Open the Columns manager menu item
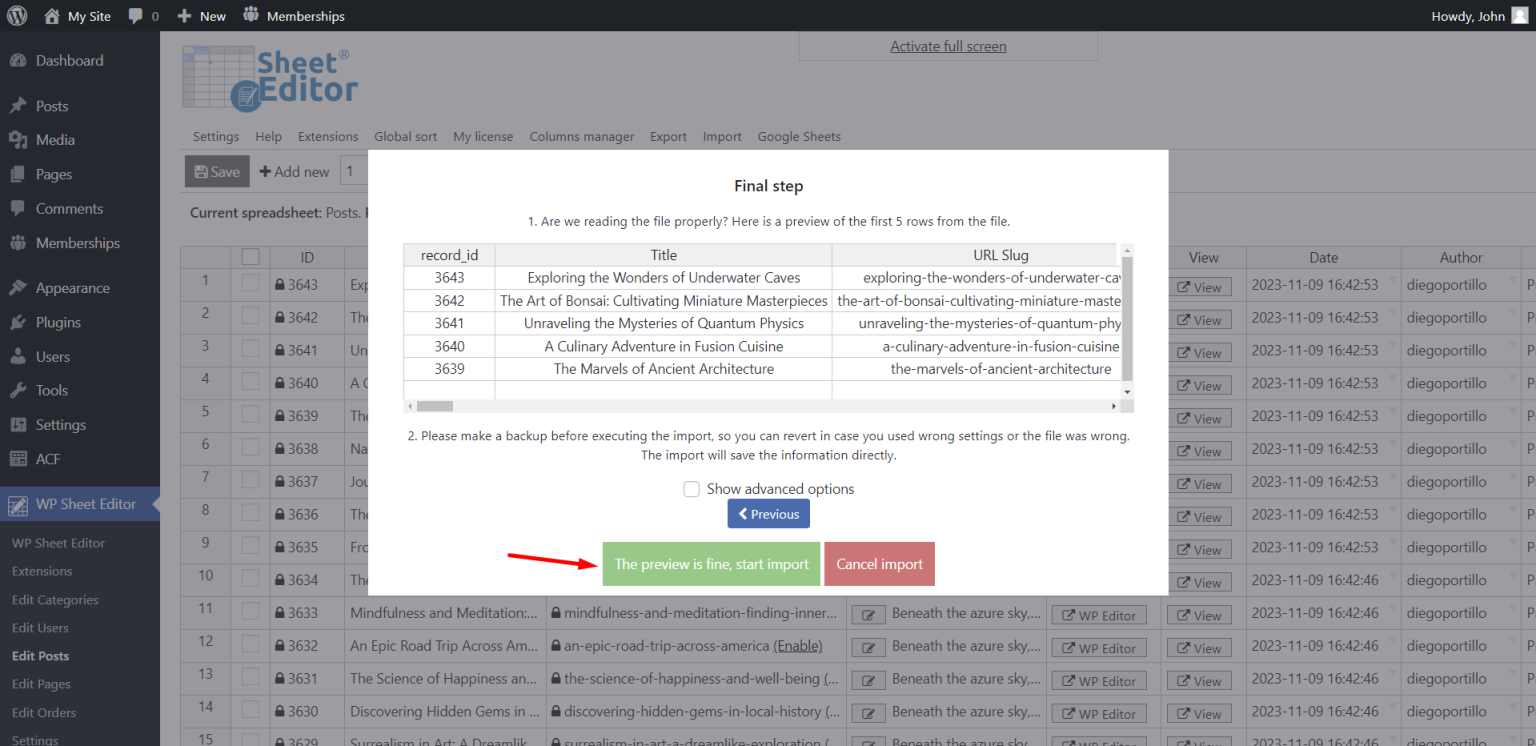This screenshot has height=746, width=1536. pyautogui.click(x=581, y=136)
